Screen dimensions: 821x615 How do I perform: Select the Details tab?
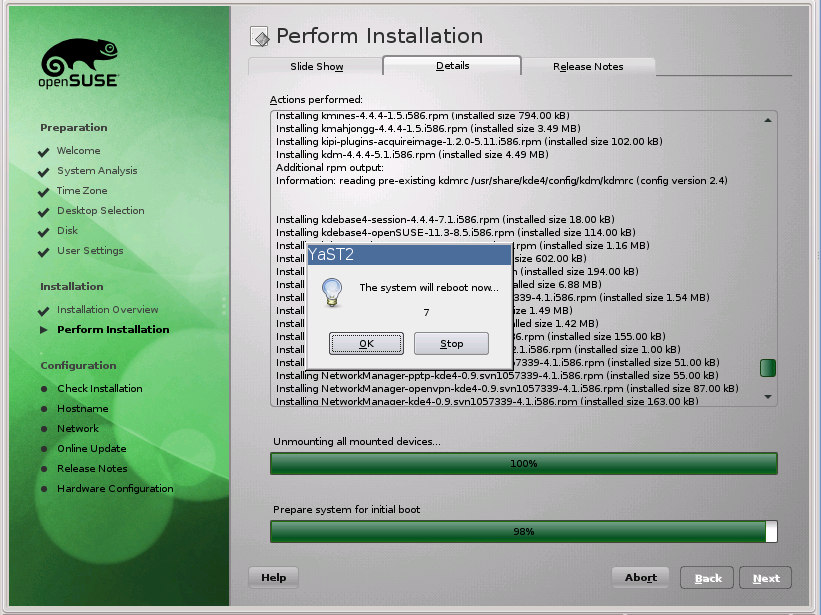pyautogui.click(x=452, y=65)
